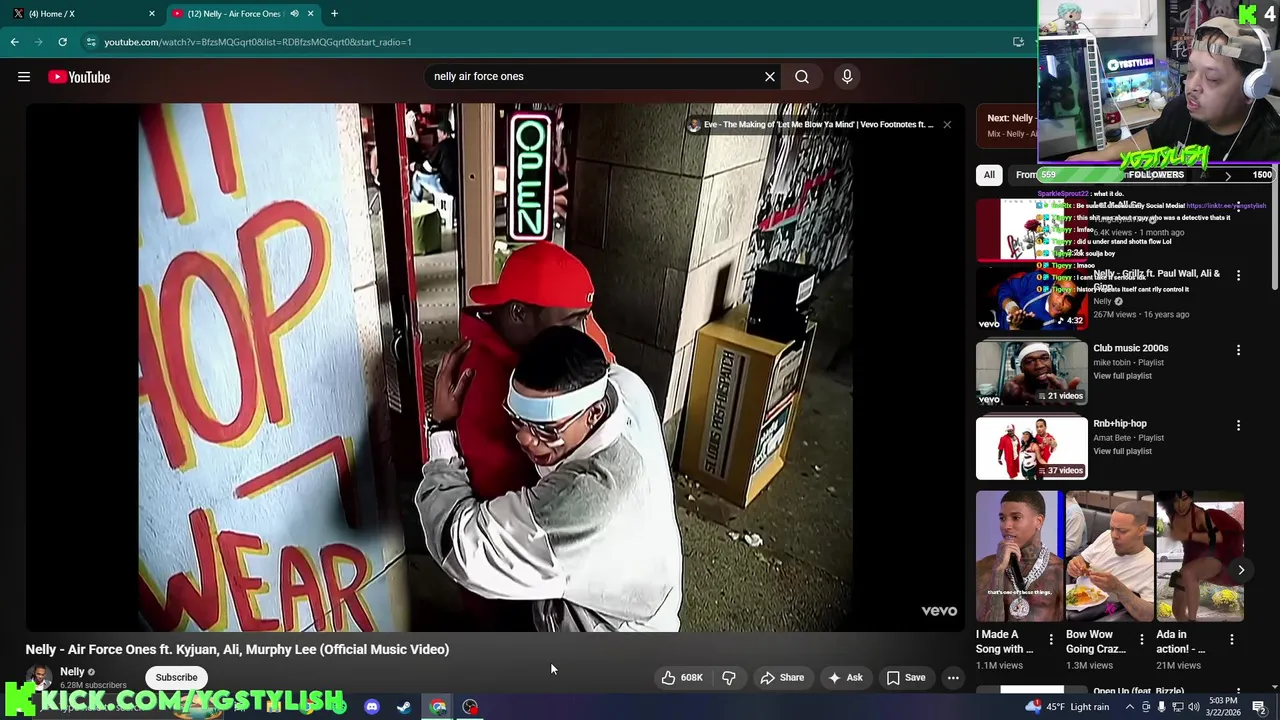Viewport: 1280px width, 720px height.
Task: Show hidden system tray icons
Action: pyautogui.click(x=1130, y=707)
